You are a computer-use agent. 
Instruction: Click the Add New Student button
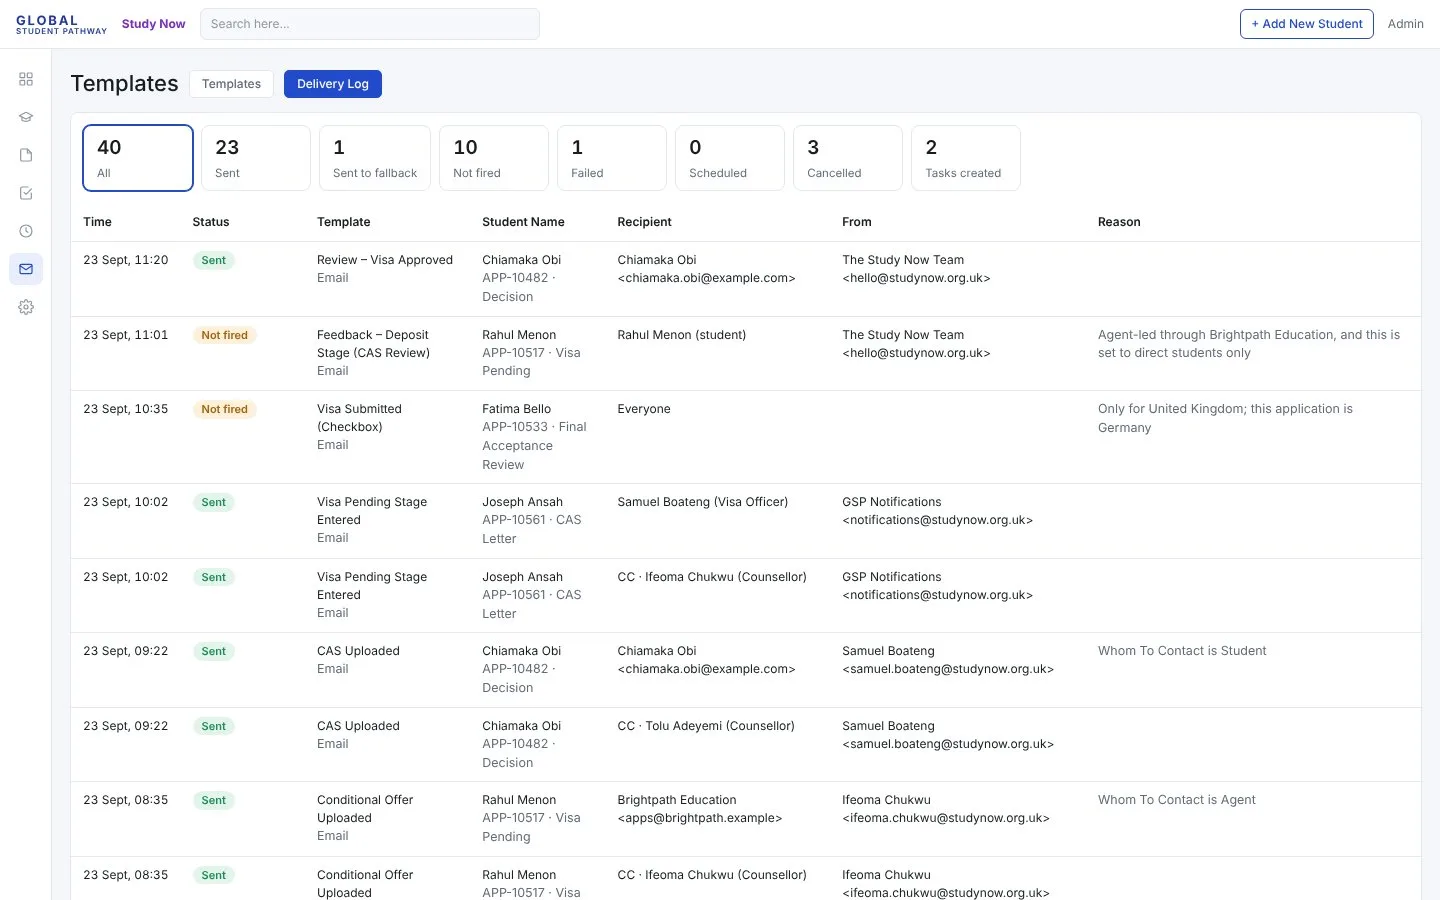click(1306, 24)
